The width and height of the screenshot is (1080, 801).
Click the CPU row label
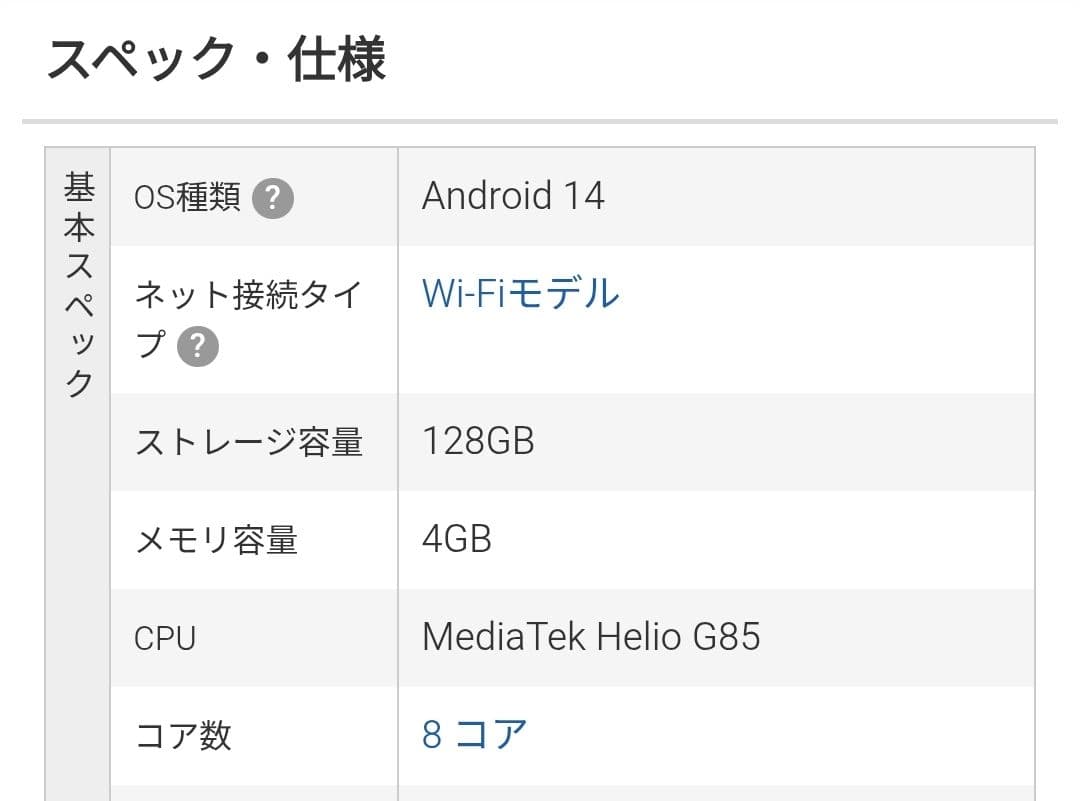(x=165, y=638)
